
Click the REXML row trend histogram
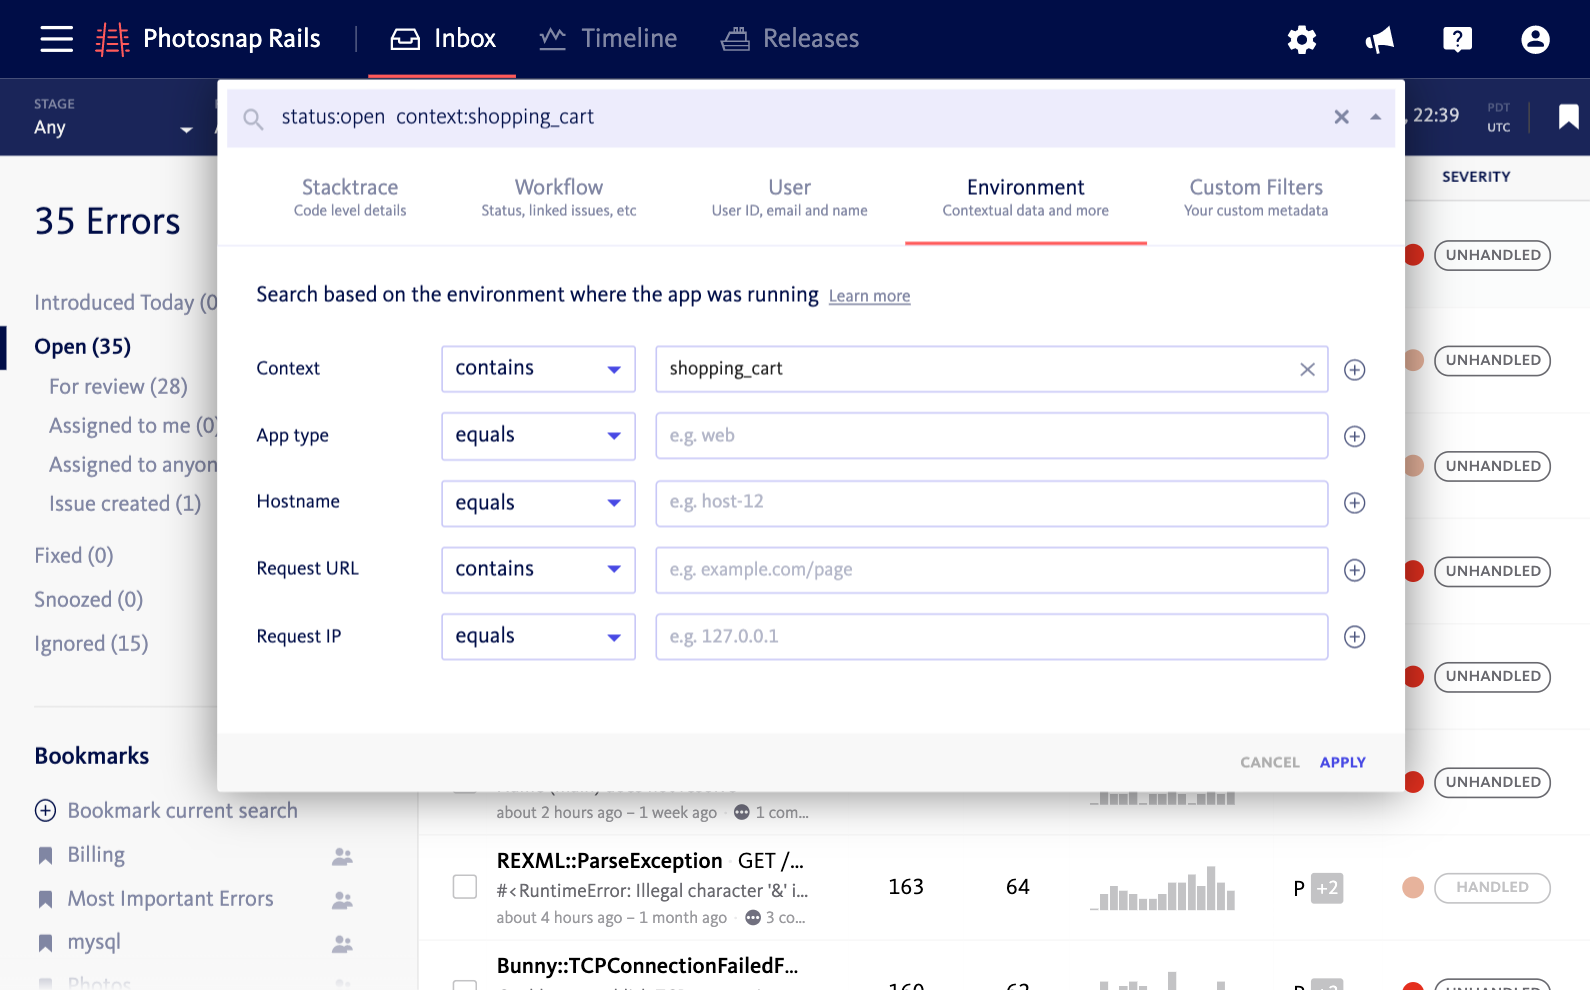1163,888
